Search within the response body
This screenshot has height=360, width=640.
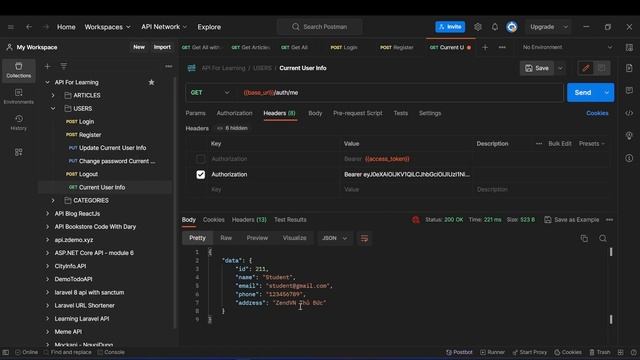[x=602, y=238]
